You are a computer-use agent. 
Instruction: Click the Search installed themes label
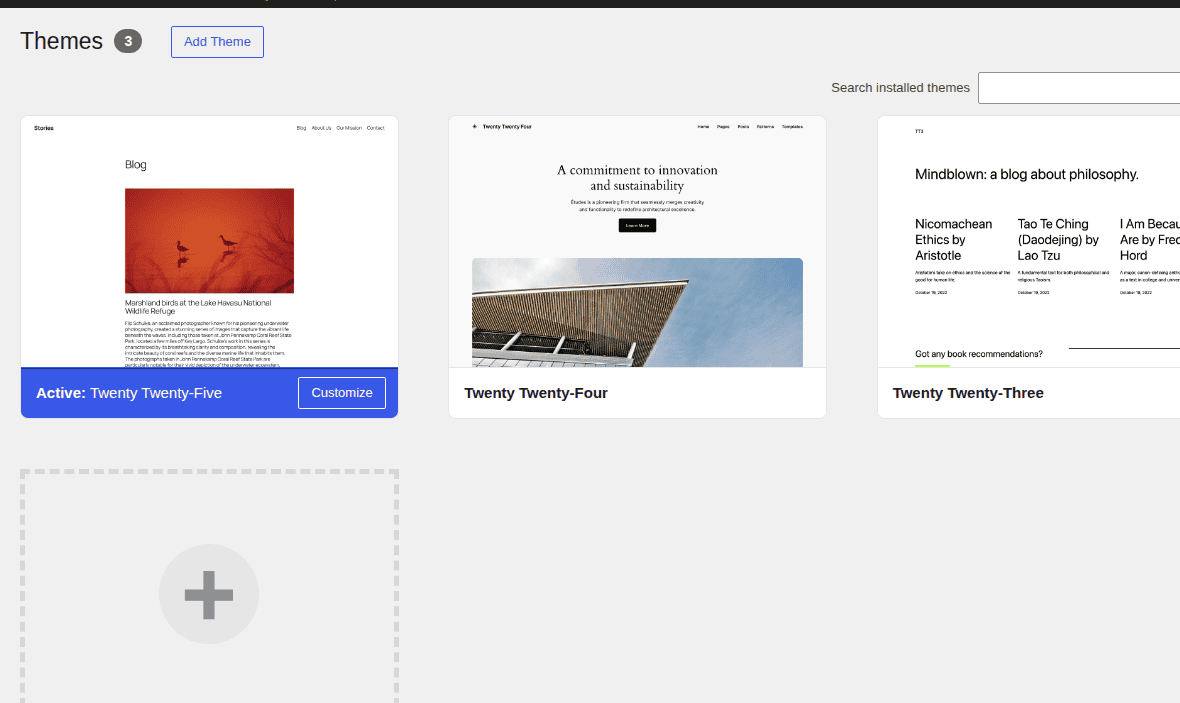pos(900,88)
